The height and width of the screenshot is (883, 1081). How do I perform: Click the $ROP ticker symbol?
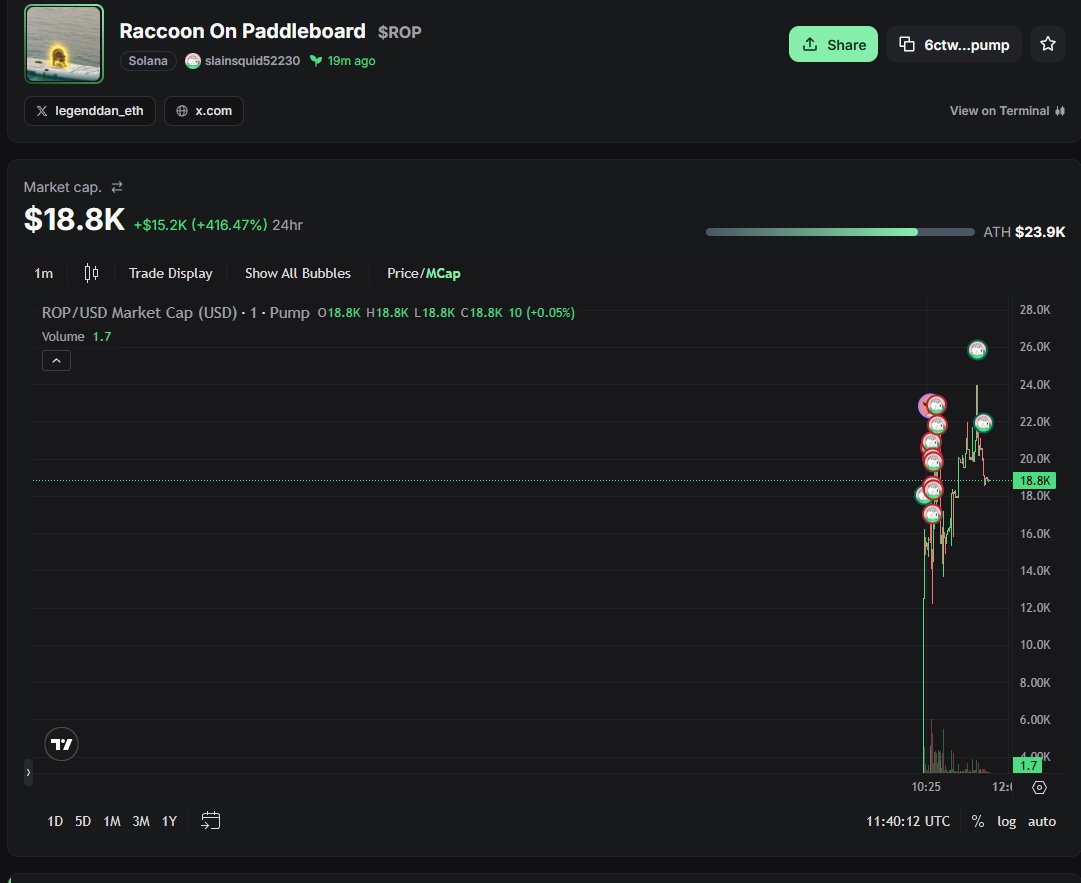400,32
